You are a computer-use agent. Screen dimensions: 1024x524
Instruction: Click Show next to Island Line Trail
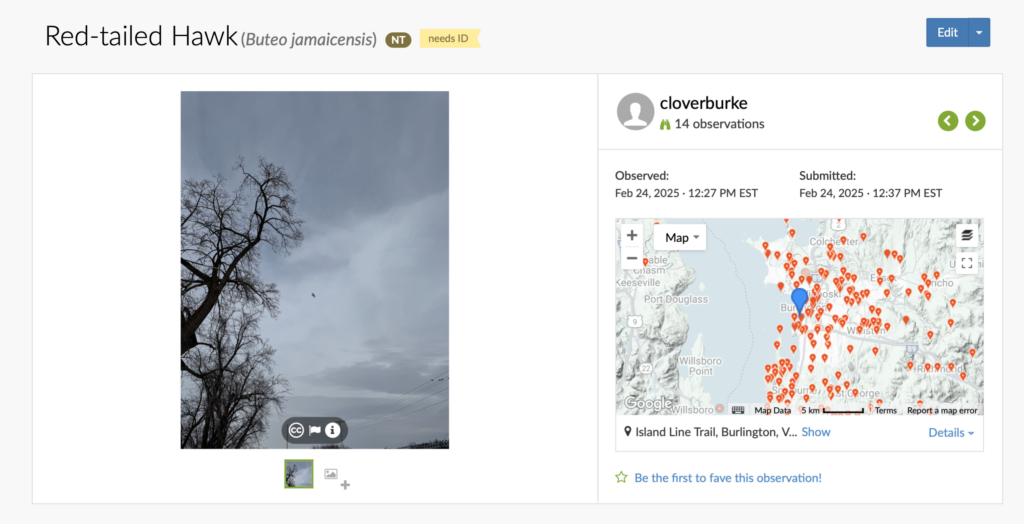(816, 432)
